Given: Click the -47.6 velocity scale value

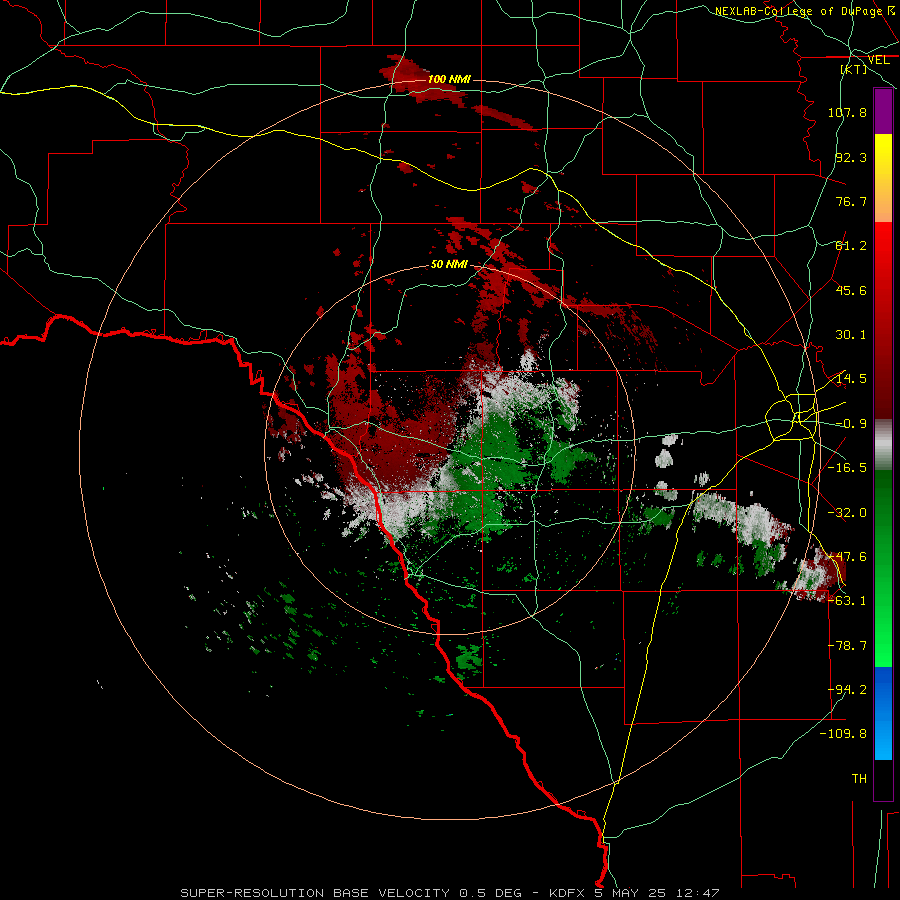Looking at the screenshot, I should [847, 557].
